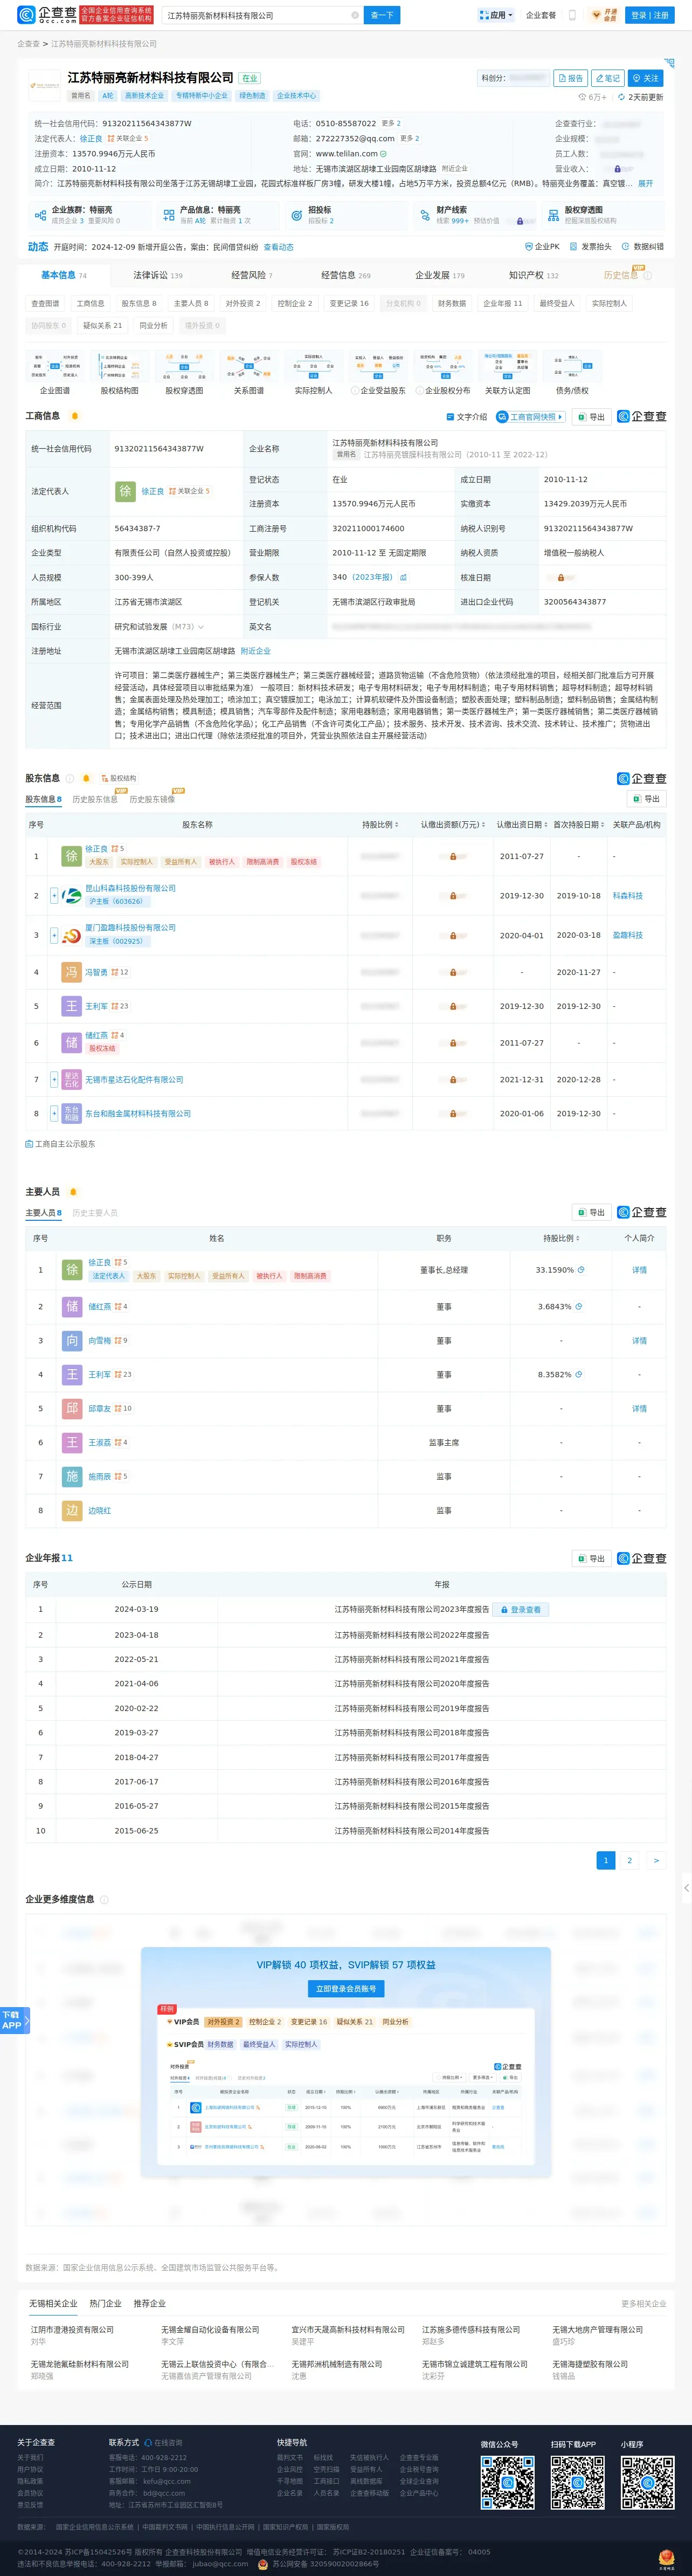Image resolution: width=692 pixels, height=2576 pixels.
Task: Click 工商官网快照 icon button
Action: [530, 417]
